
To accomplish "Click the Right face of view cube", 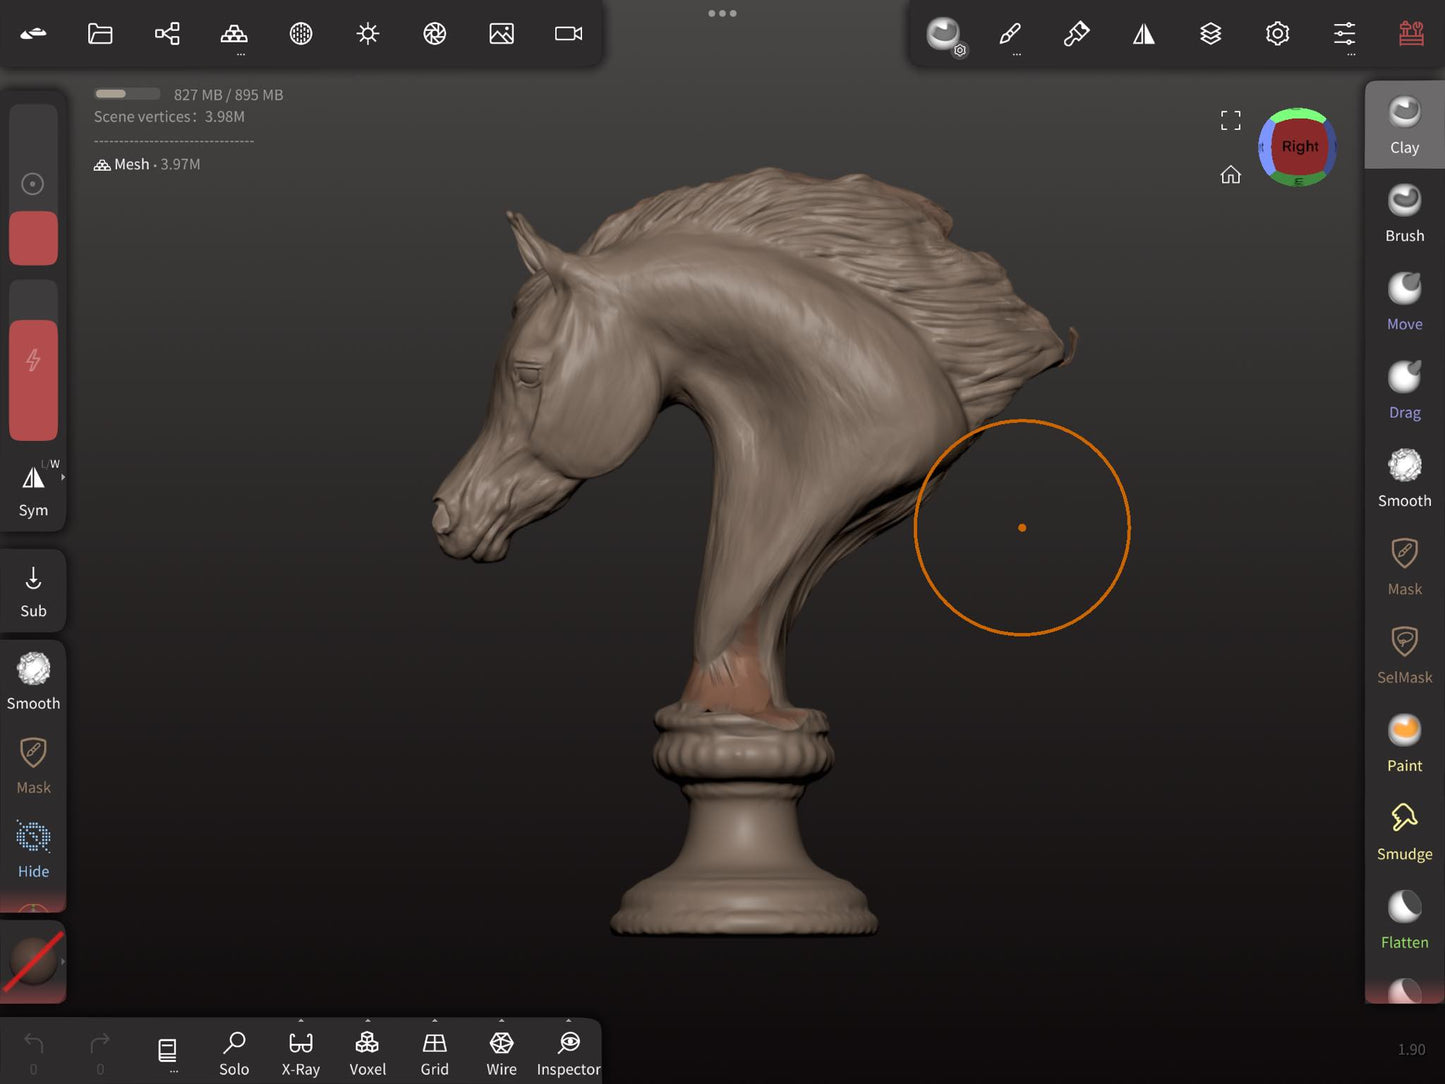I will (x=1299, y=146).
